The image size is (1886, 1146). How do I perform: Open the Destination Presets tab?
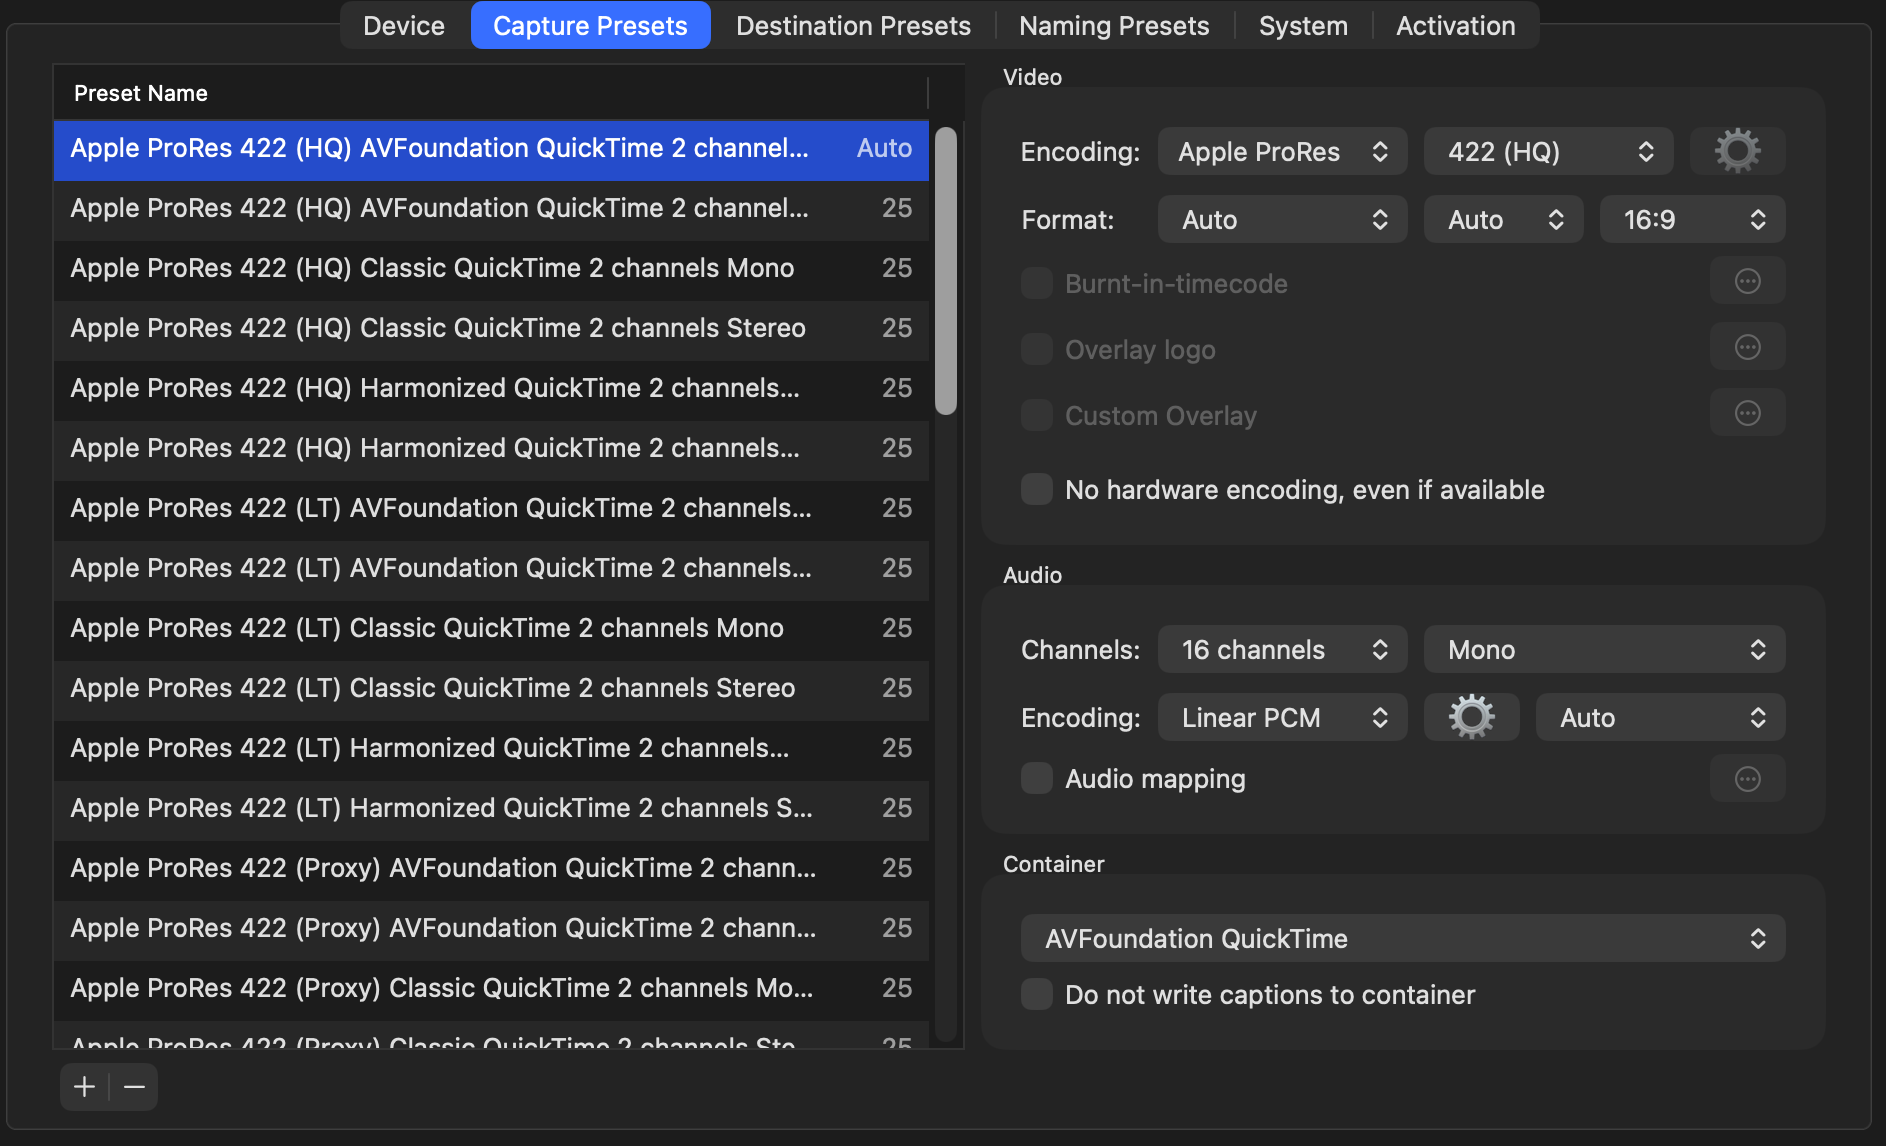click(853, 25)
